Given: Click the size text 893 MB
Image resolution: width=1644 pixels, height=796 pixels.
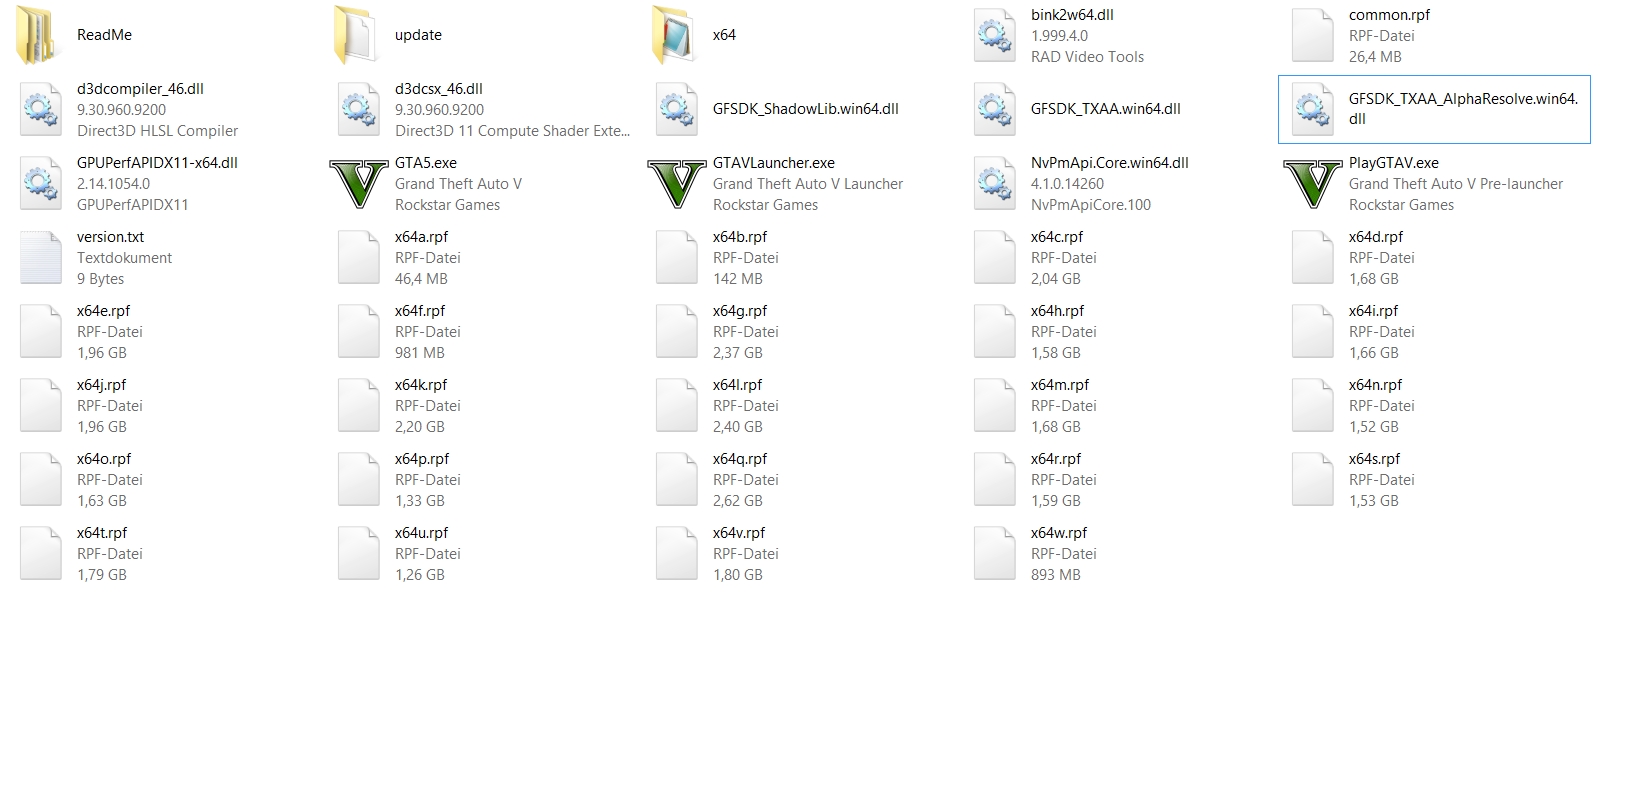Looking at the screenshot, I should [x=1056, y=575].
